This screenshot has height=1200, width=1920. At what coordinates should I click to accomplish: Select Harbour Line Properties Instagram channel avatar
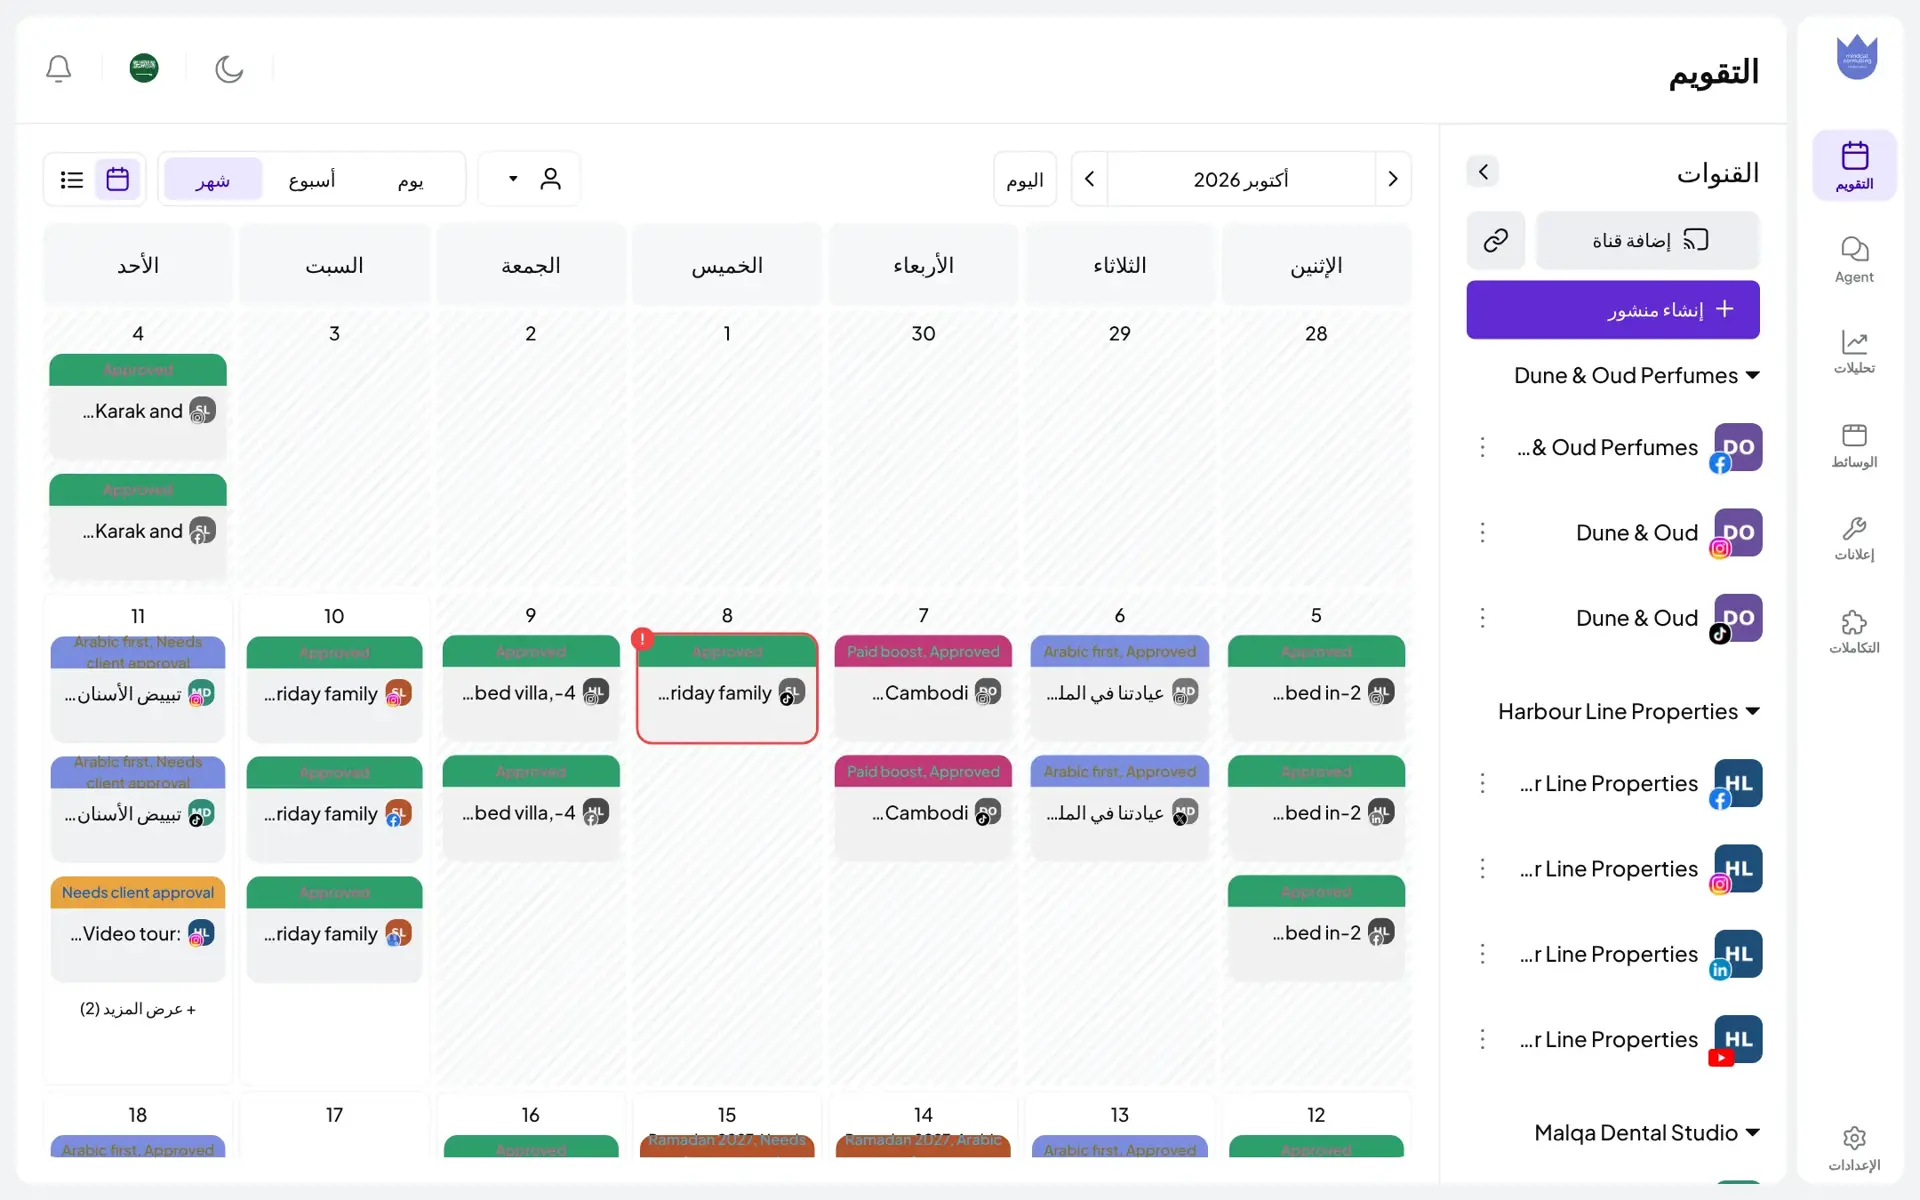coord(1737,869)
